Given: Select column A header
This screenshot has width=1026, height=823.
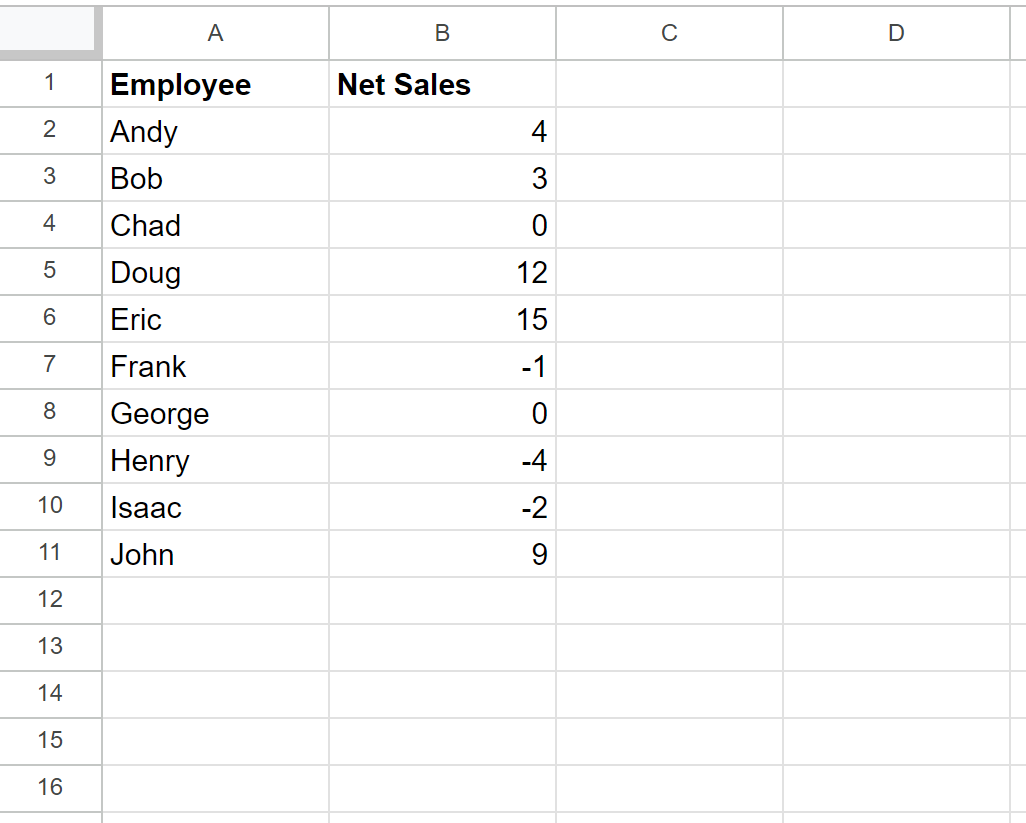Looking at the screenshot, I should [215, 33].
